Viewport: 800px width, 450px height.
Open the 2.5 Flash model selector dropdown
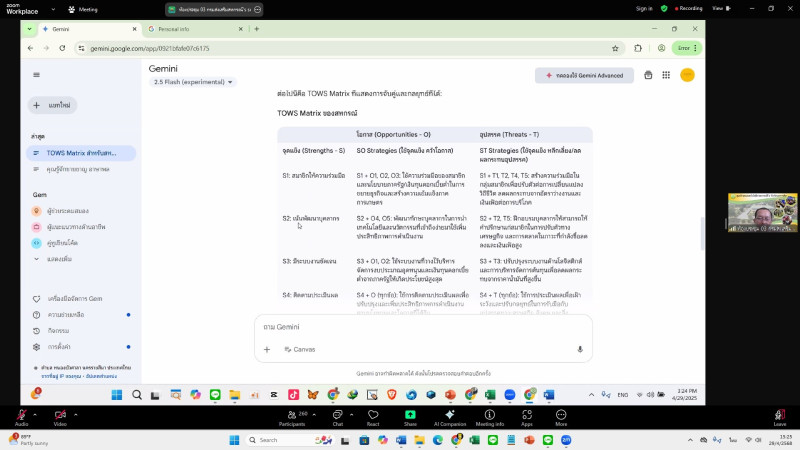click(193, 82)
